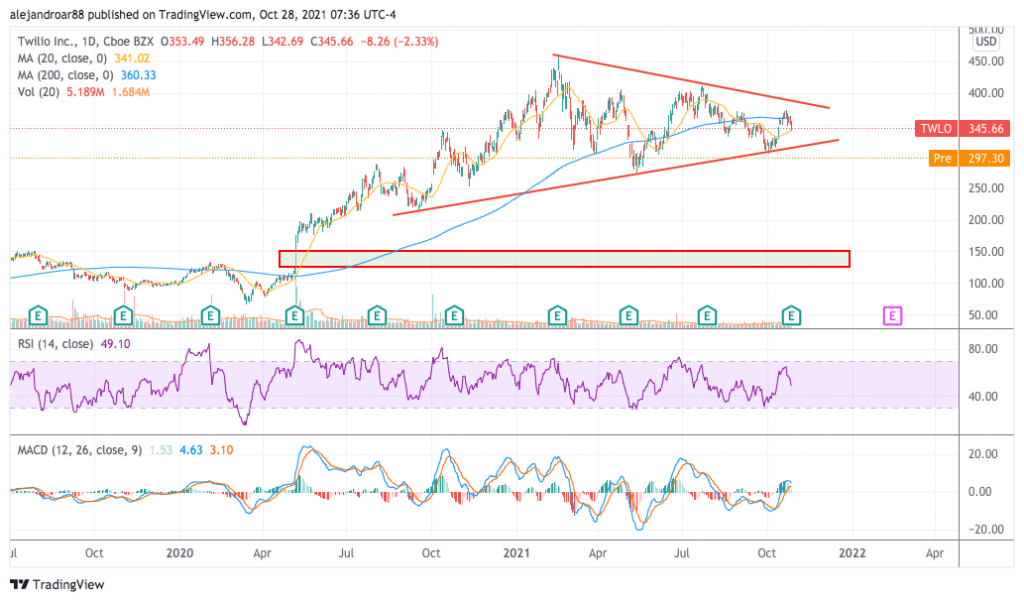Select the orange Pre market price label
The image size is (1024, 602).
tap(969, 158)
